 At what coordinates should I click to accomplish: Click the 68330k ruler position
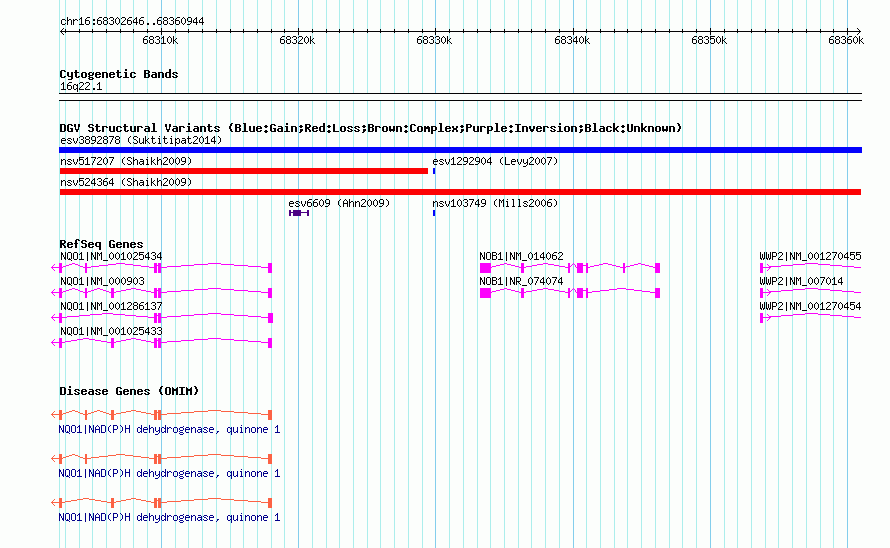pyautogui.click(x=434, y=40)
